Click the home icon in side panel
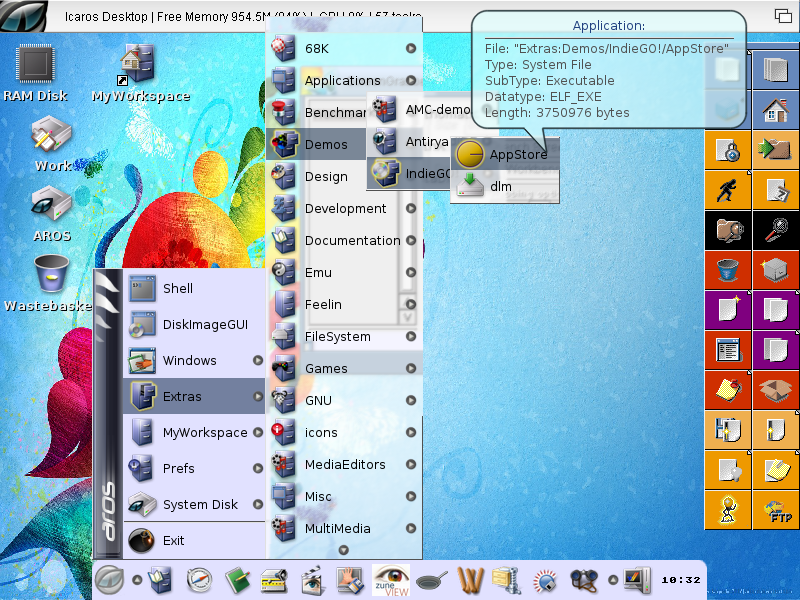800x600 pixels. pyautogui.click(x=776, y=110)
